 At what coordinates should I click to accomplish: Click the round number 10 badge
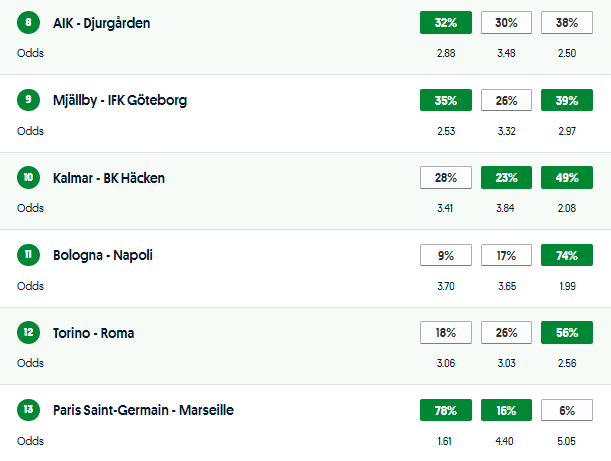28,178
